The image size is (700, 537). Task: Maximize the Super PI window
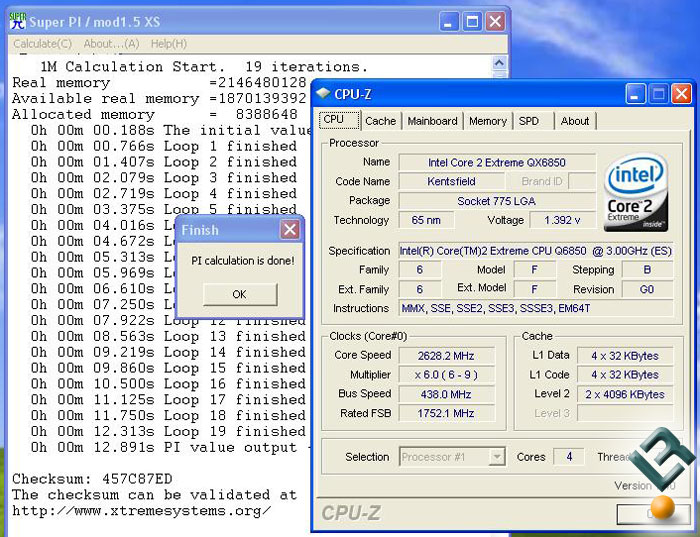(472, 21)
